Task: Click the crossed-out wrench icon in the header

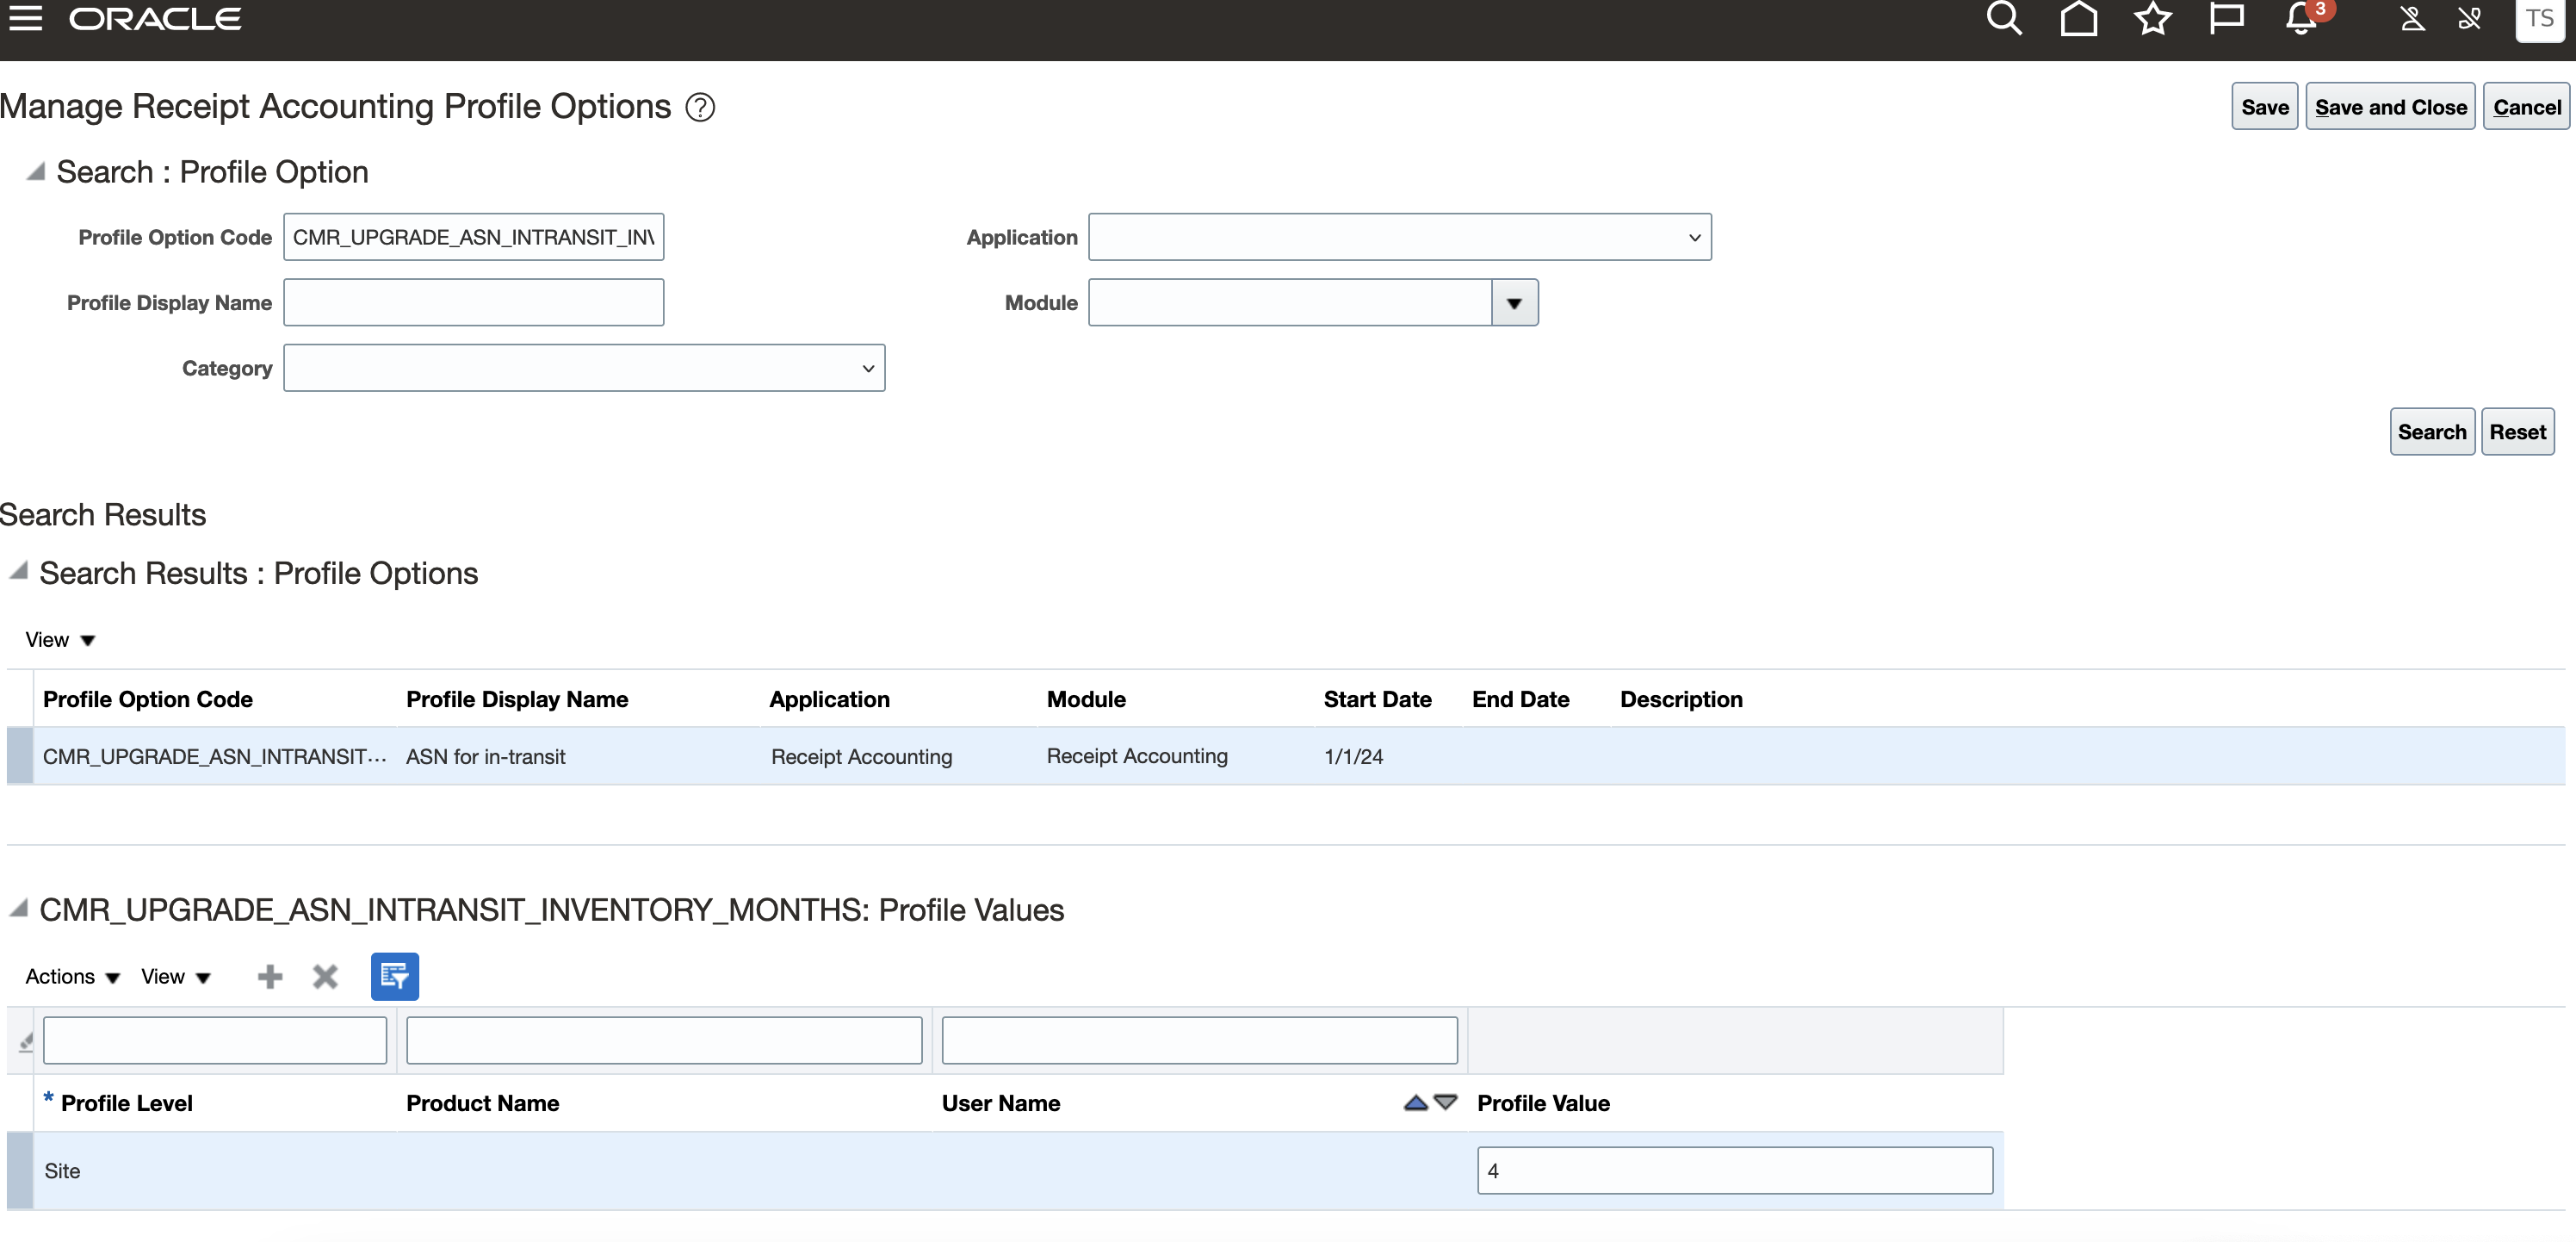Action: (2470, 18)
